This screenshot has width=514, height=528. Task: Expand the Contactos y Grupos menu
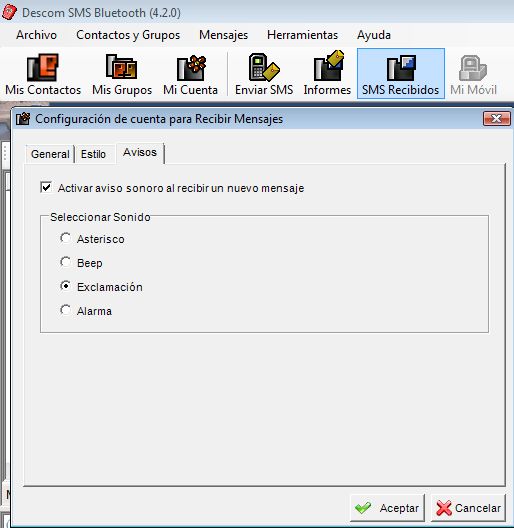pyautogui.click(x=128, y=35)
